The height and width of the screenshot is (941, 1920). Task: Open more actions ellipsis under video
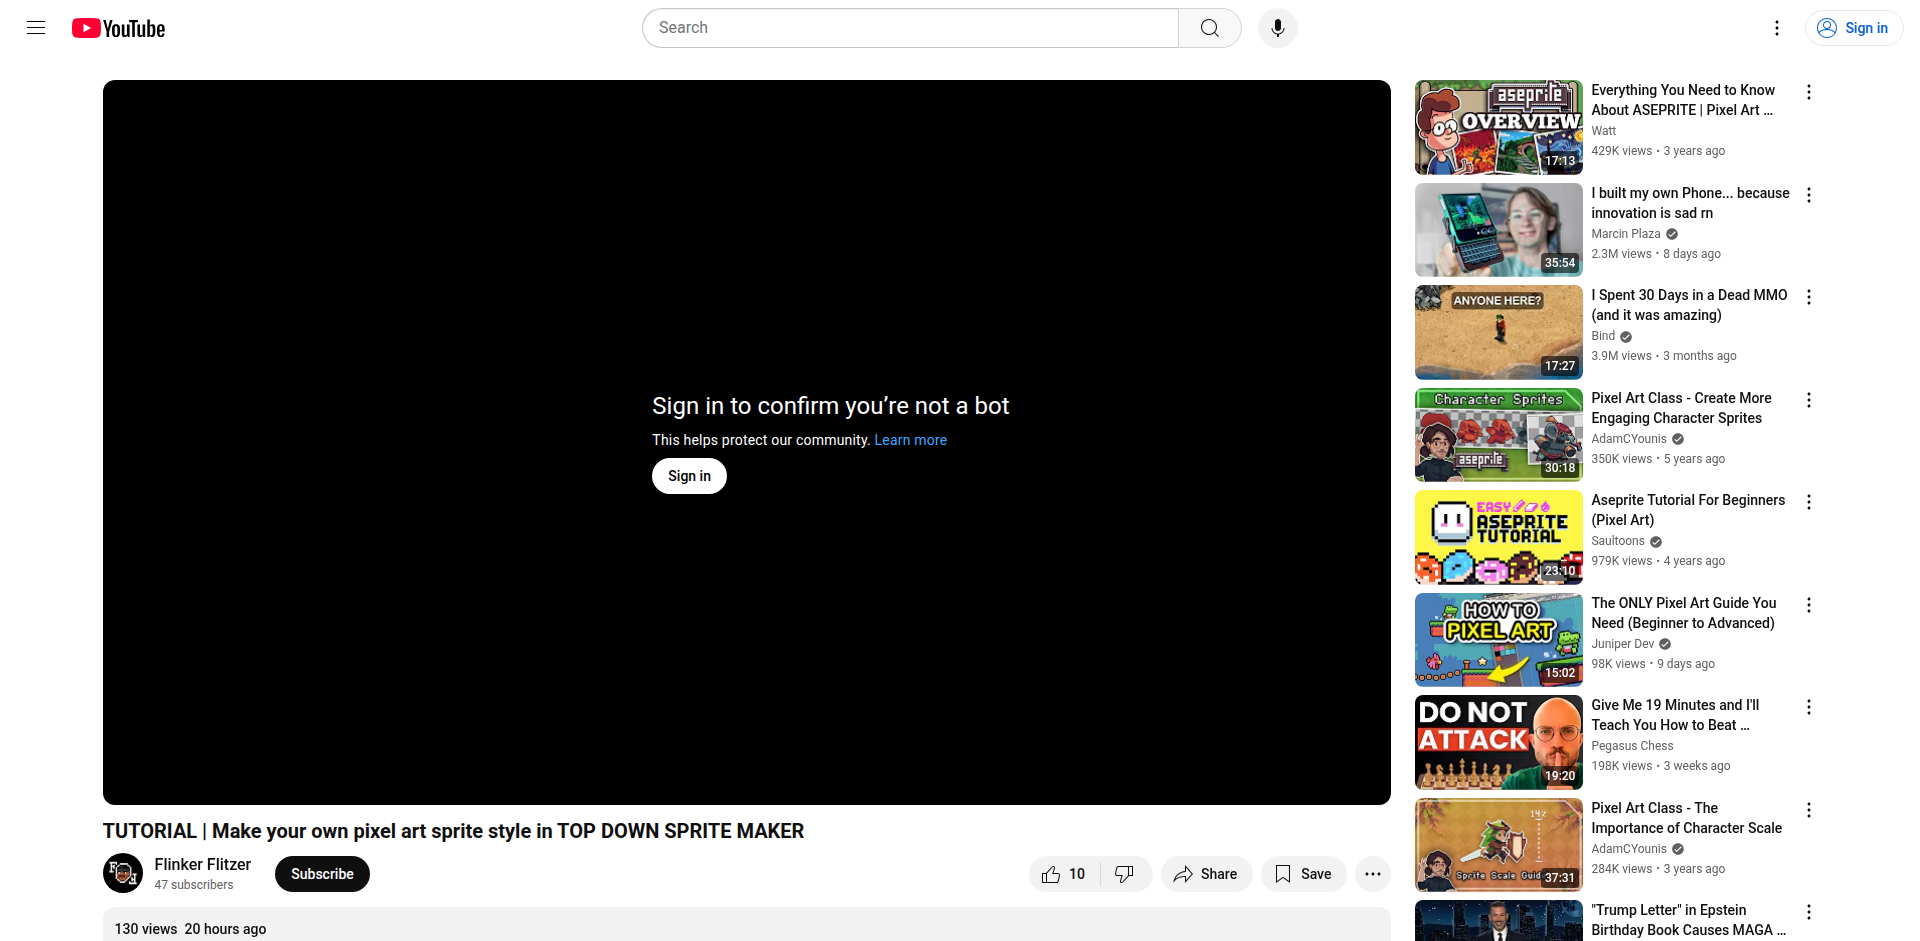(1373, 874)
